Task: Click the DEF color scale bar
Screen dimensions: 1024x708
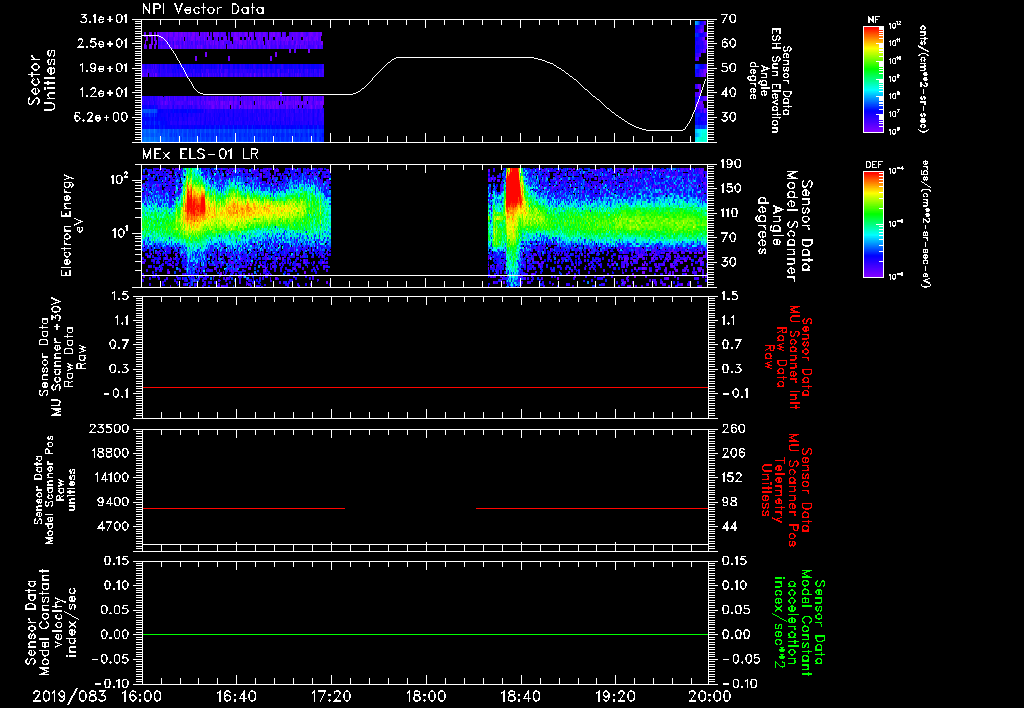Action: (874, 224)
